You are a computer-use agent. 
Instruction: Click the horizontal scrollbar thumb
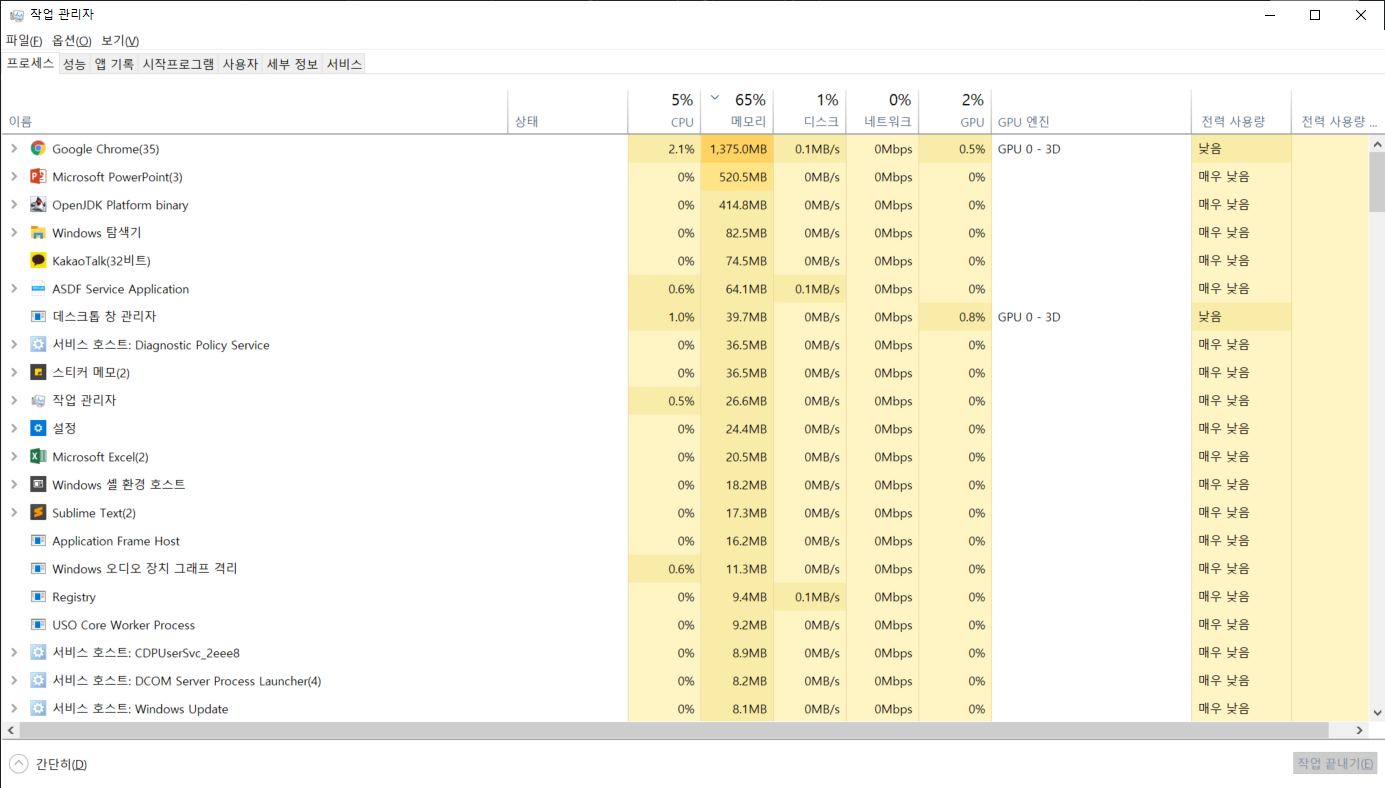(x=674, y=730)
